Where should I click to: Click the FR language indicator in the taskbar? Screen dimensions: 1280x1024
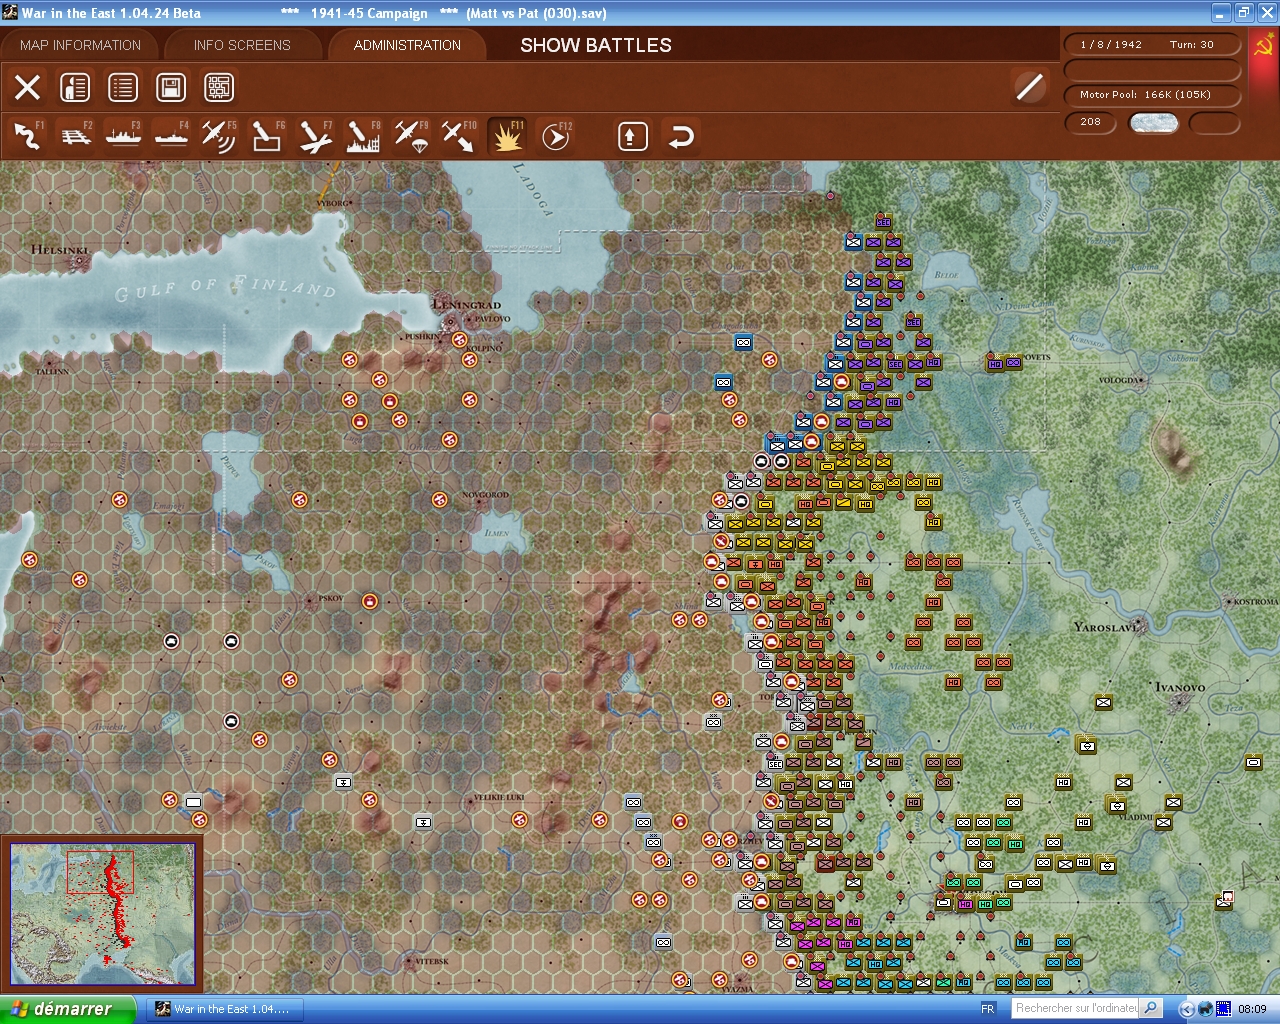tap(988, 1009)
